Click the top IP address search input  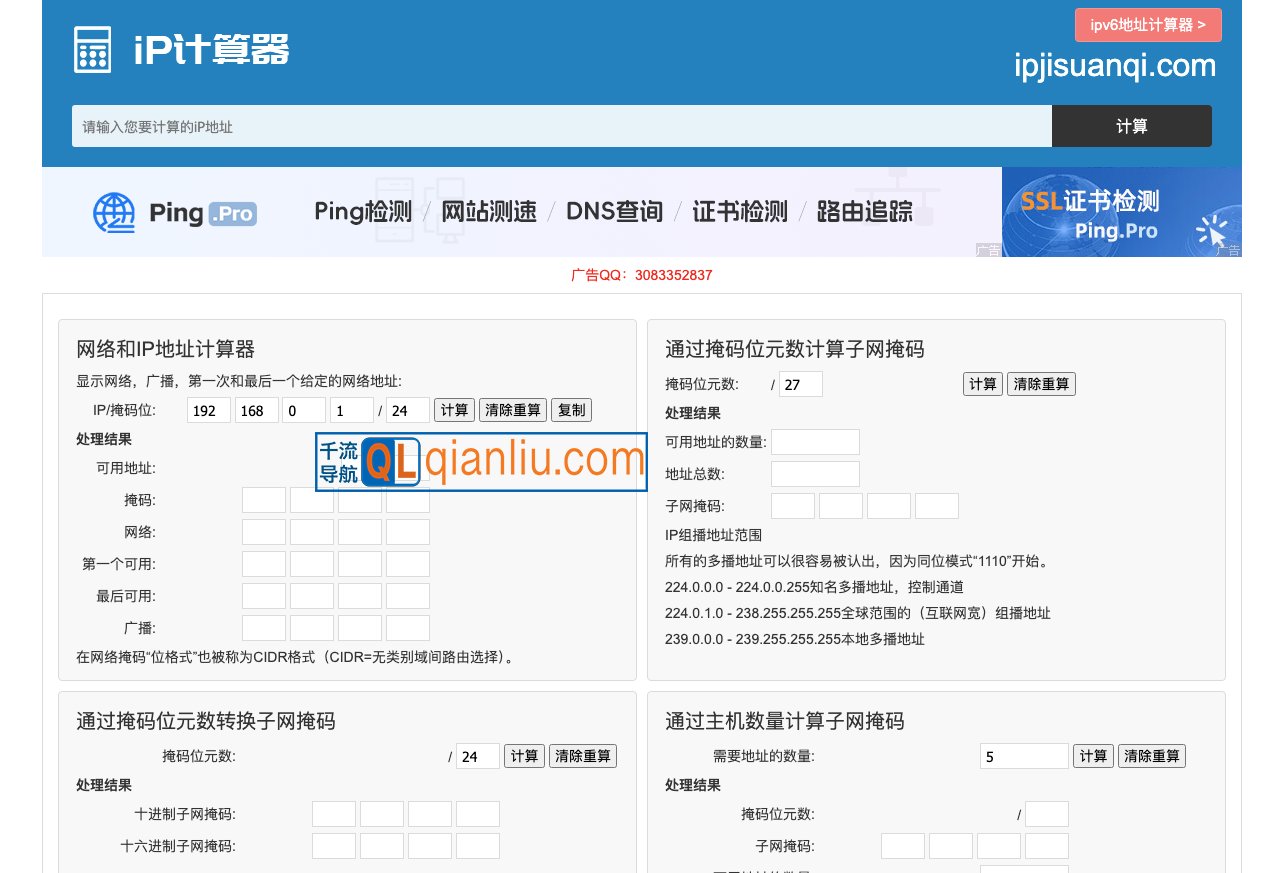(x=560, y=126)
